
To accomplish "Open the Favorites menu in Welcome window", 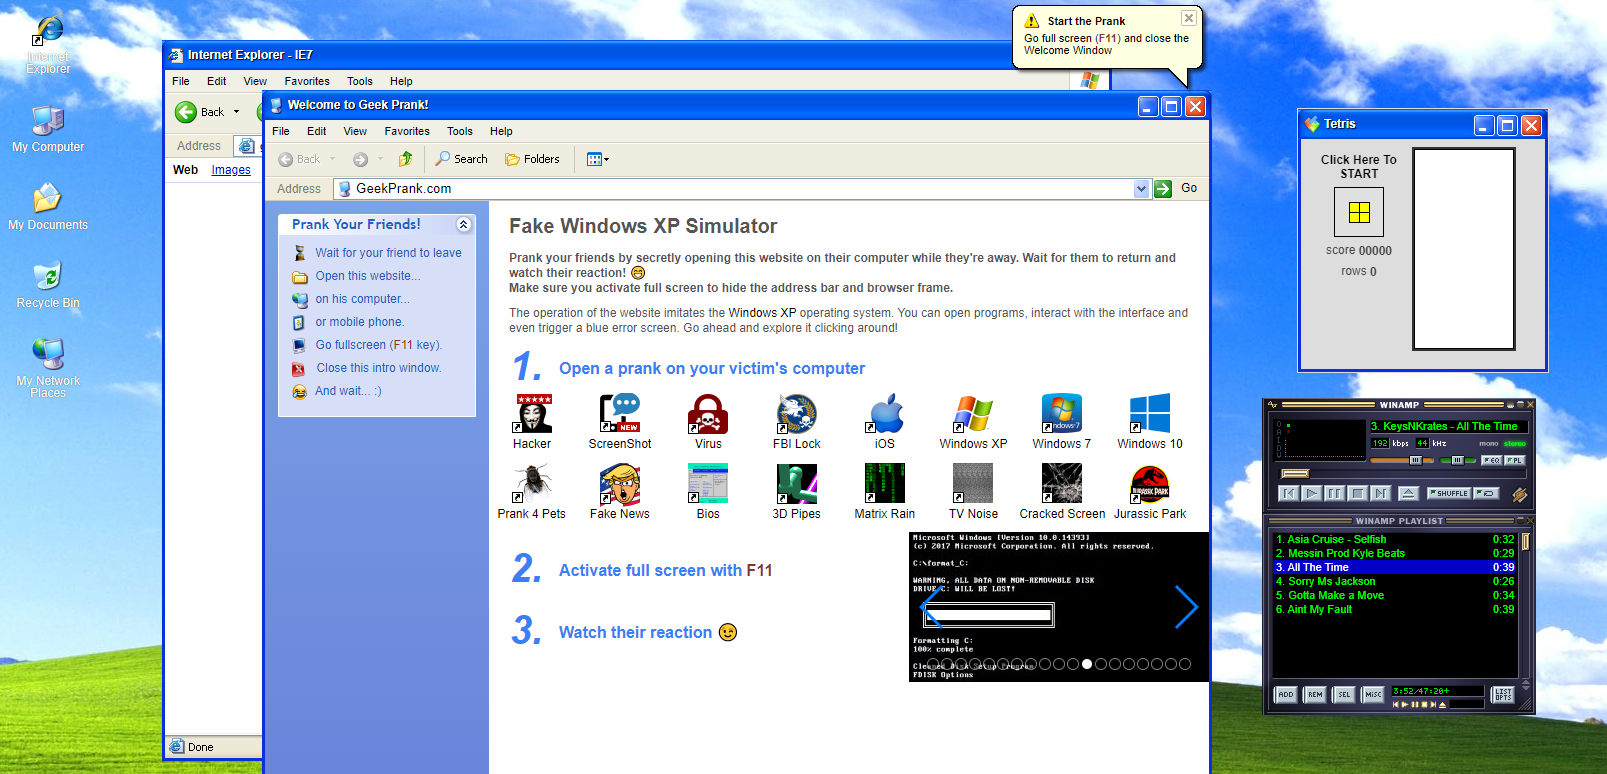I will pyautogui.click(x=407, y=131).
